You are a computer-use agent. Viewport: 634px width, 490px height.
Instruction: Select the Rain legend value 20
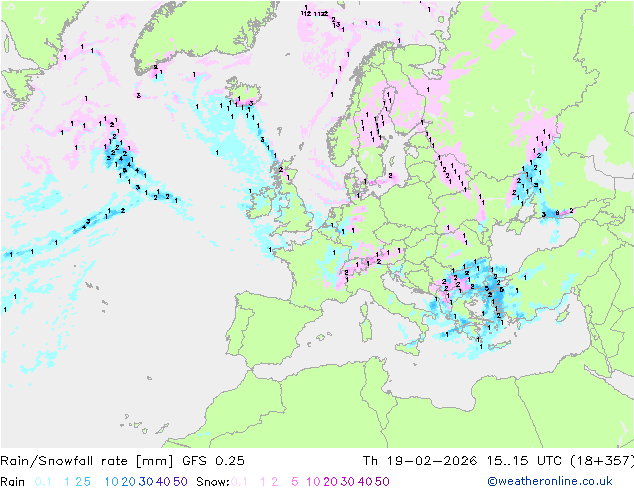coord(129,482)
